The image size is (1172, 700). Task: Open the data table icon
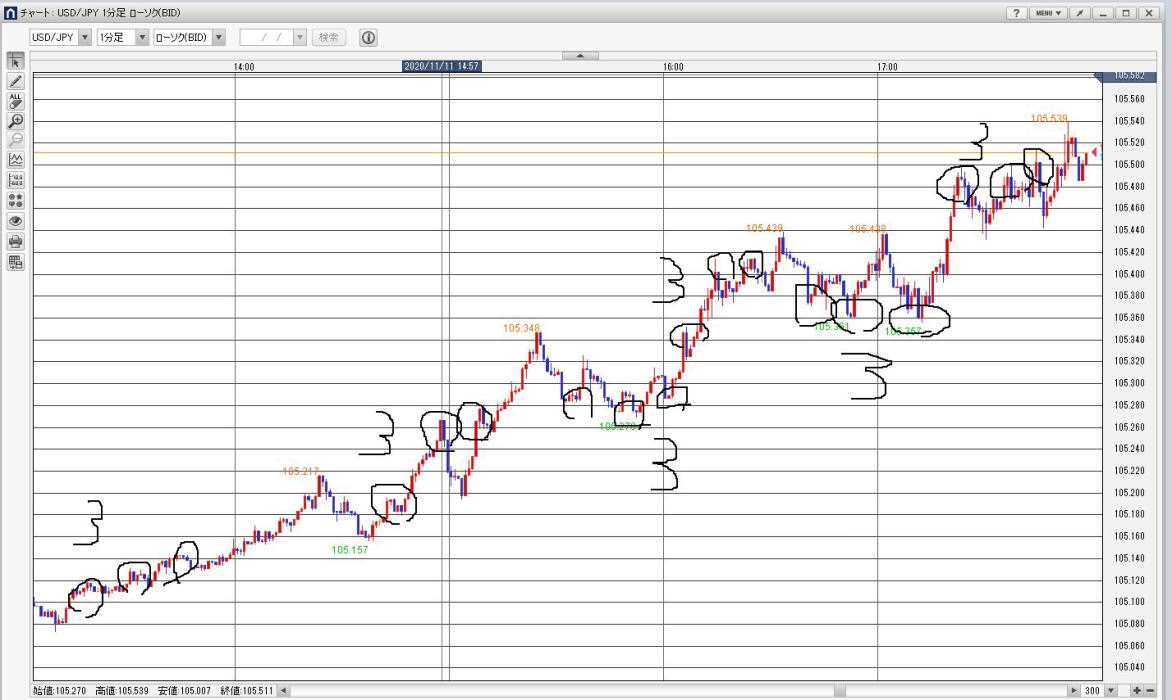coord(15,263)
